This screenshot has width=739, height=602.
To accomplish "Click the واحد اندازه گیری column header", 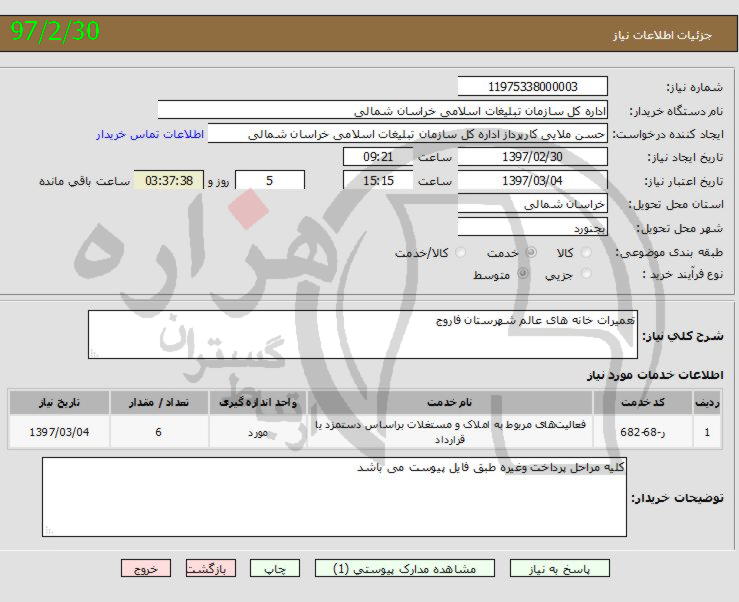I will [258, 402].
